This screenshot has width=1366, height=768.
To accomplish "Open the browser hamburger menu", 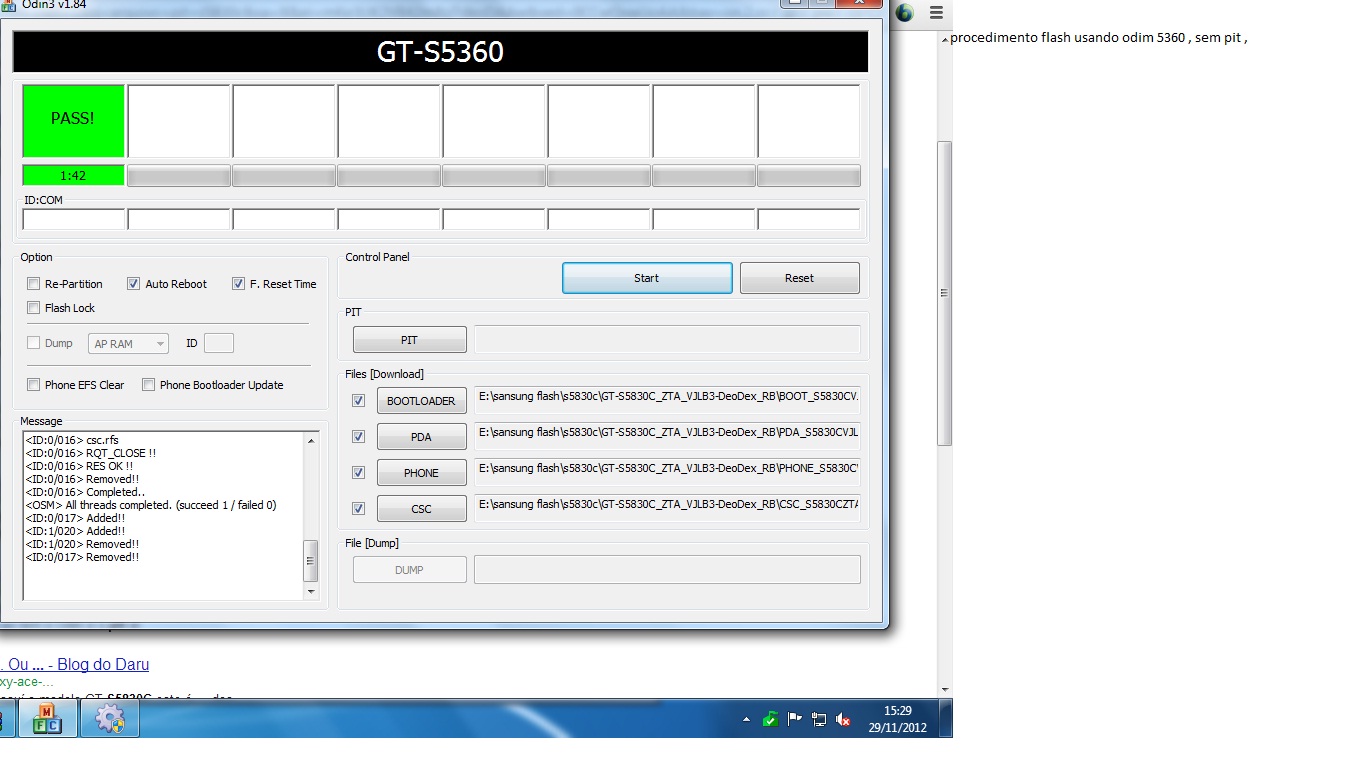I will (x=936, y=13).
